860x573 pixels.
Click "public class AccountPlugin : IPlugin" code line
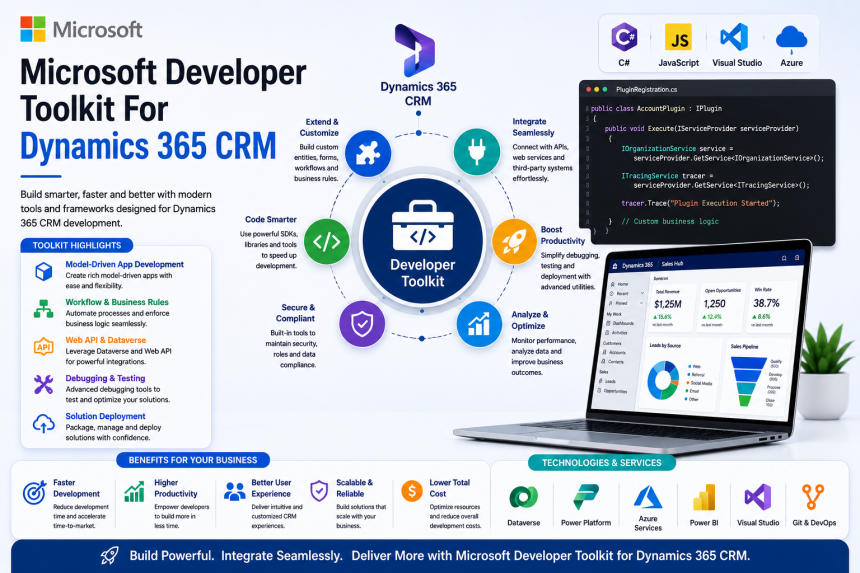point(656,109)
